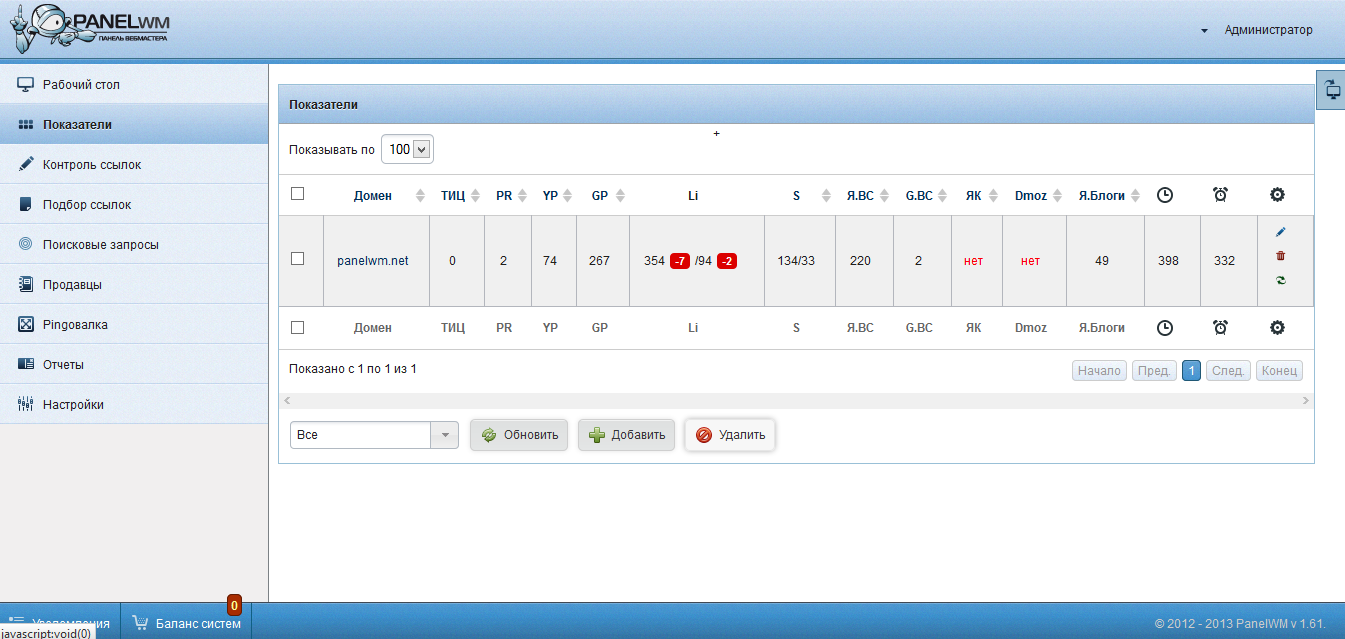1345x639 pixels.
Task: Click the trash delete icon in row
Action: tap(1280, 256)
